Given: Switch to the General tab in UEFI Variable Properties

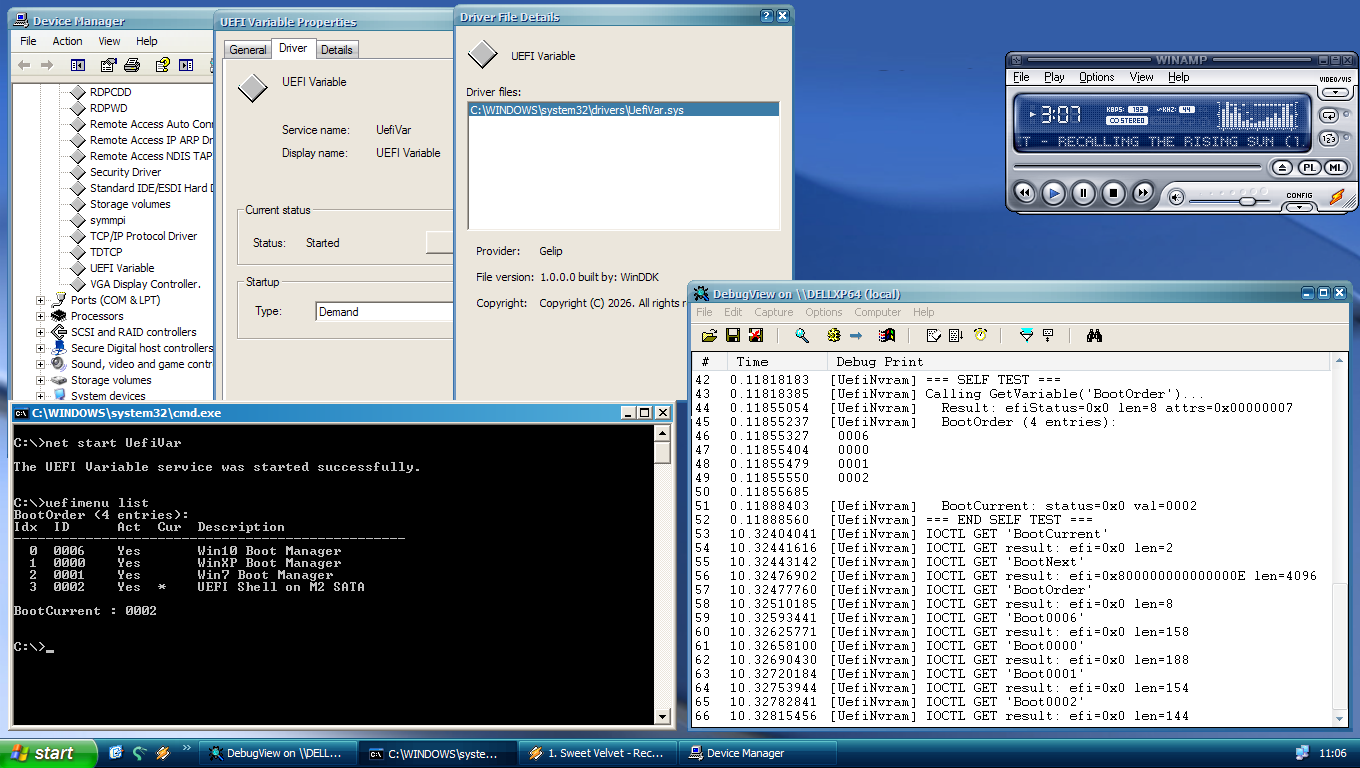Looking at the screenshot, I should click(x=248, y=50).
